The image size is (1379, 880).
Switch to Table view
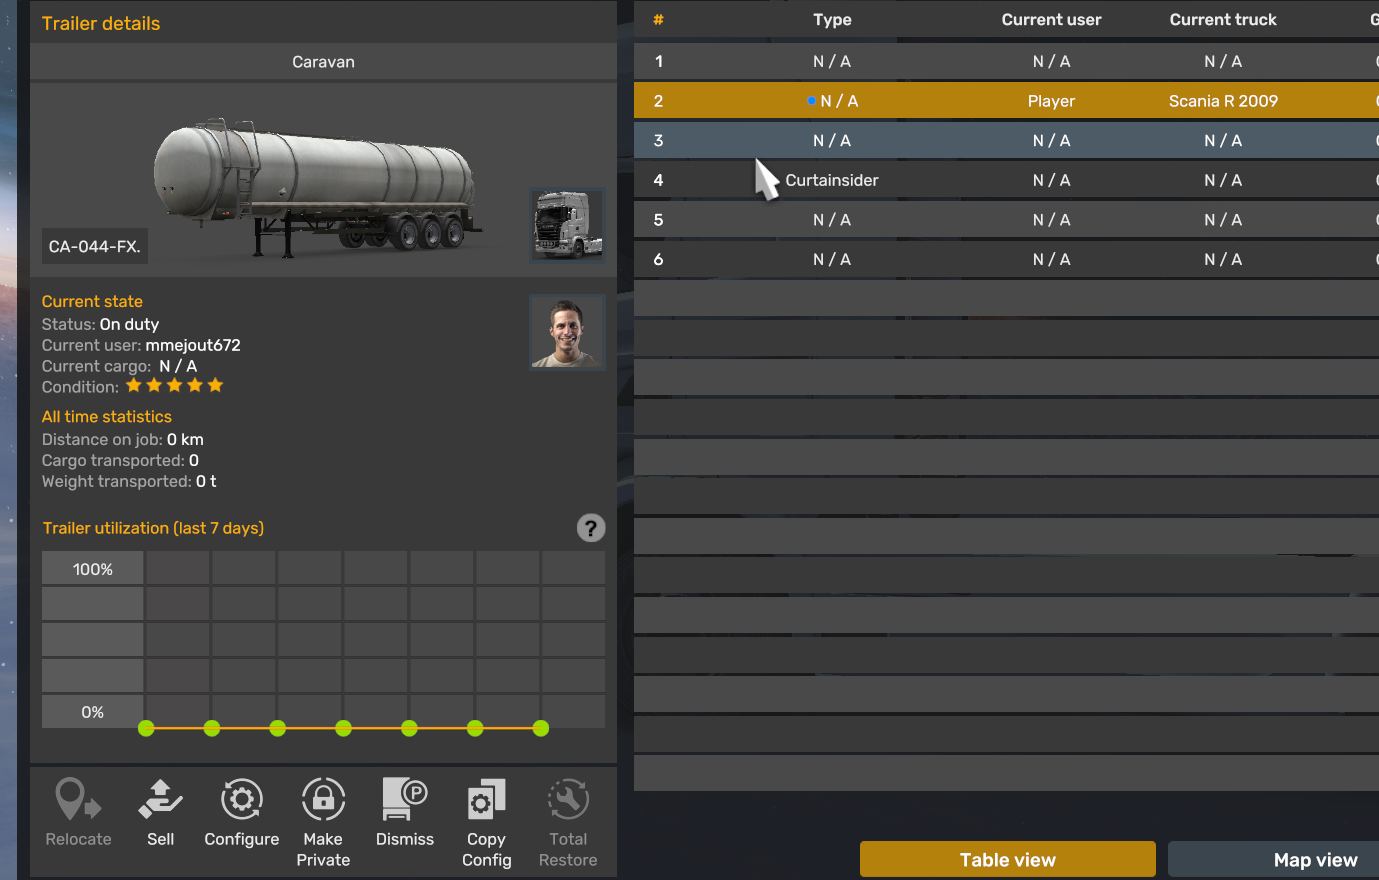[1007, 859]
